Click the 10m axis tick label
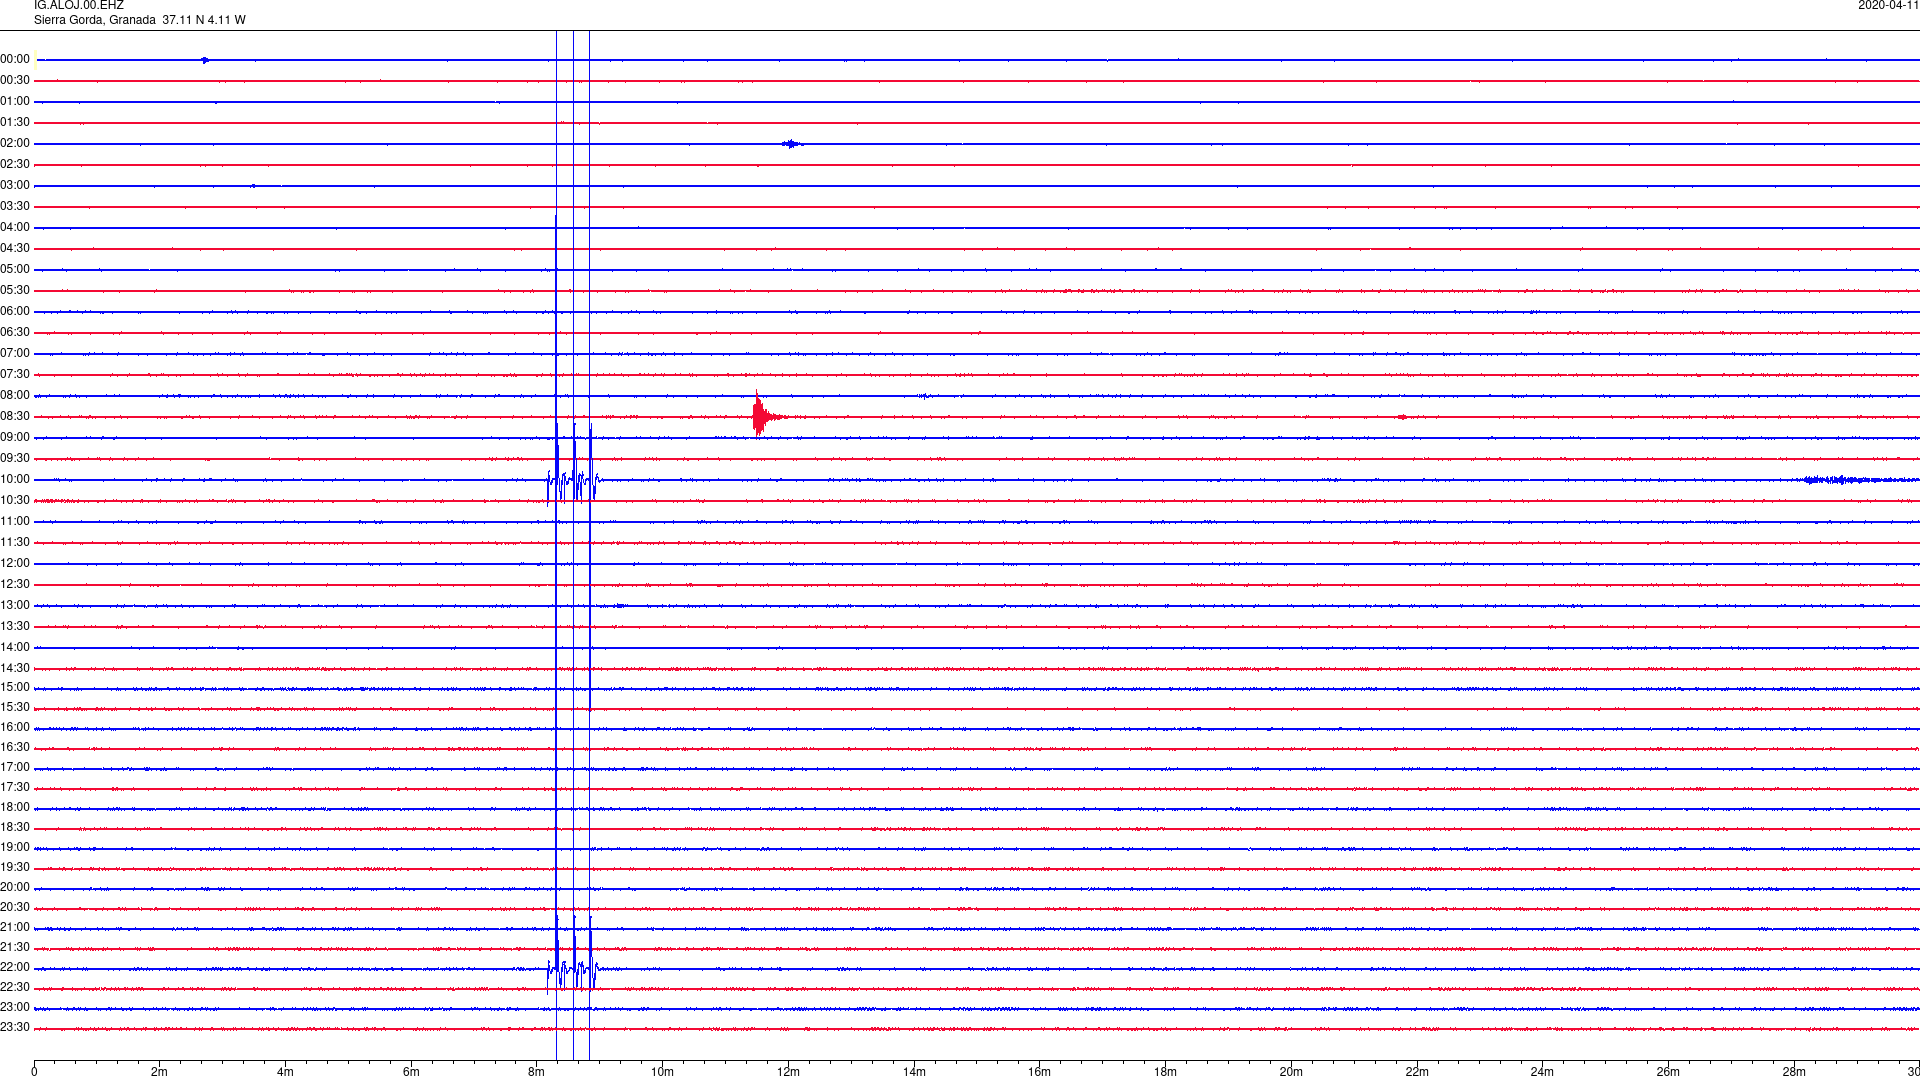The width and height of the screenshot is (1920, 1080). tap(662, 1072)
